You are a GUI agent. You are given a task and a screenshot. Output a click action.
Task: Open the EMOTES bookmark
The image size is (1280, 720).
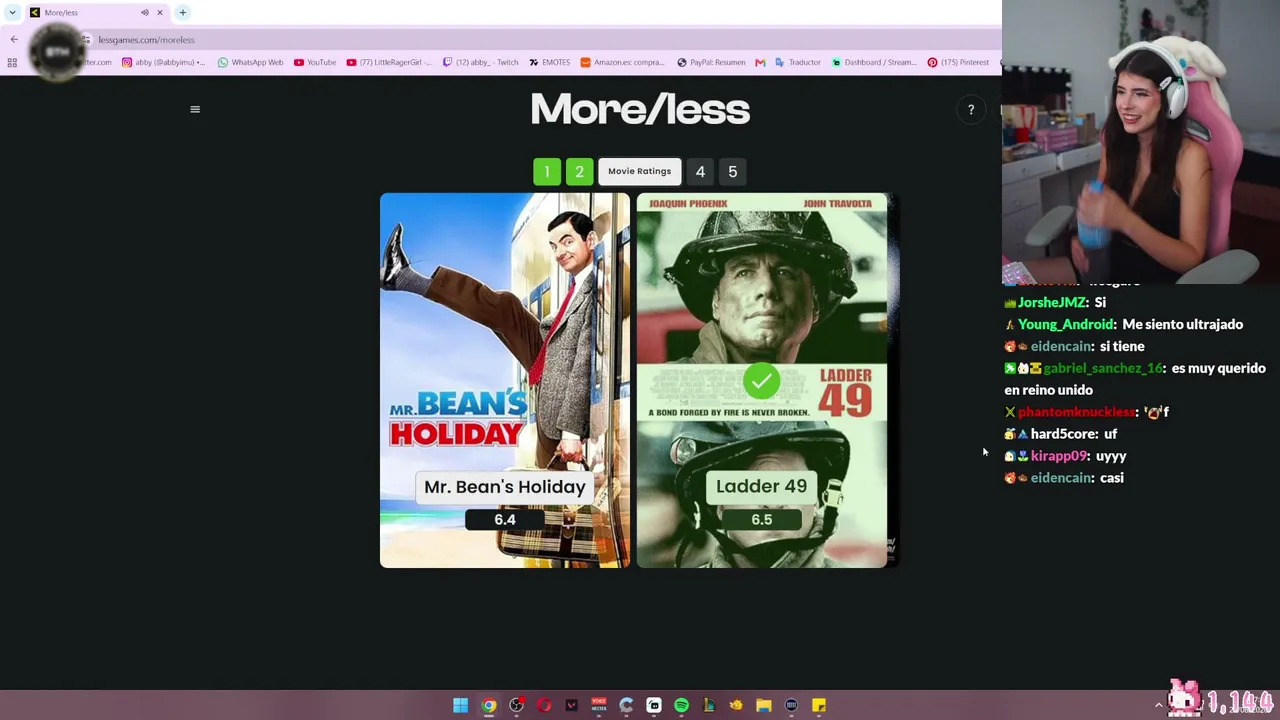[x=549, y=62]
